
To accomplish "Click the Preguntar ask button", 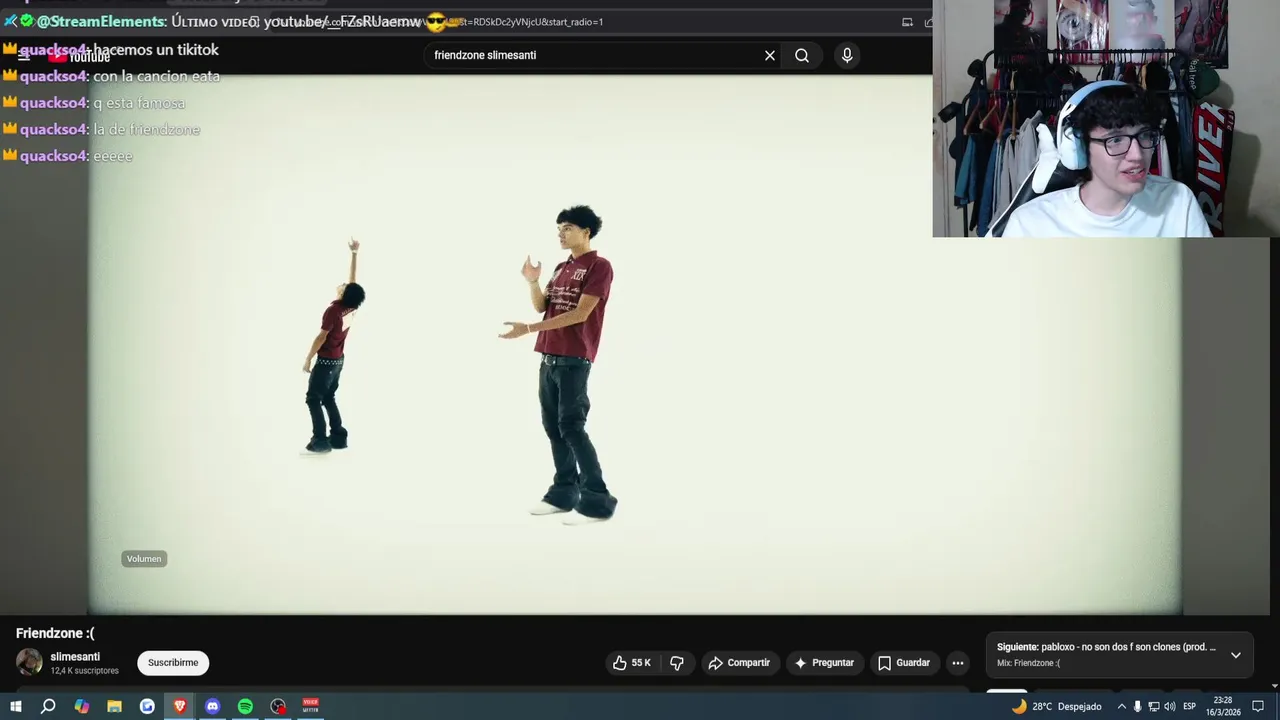I will 824,663.
